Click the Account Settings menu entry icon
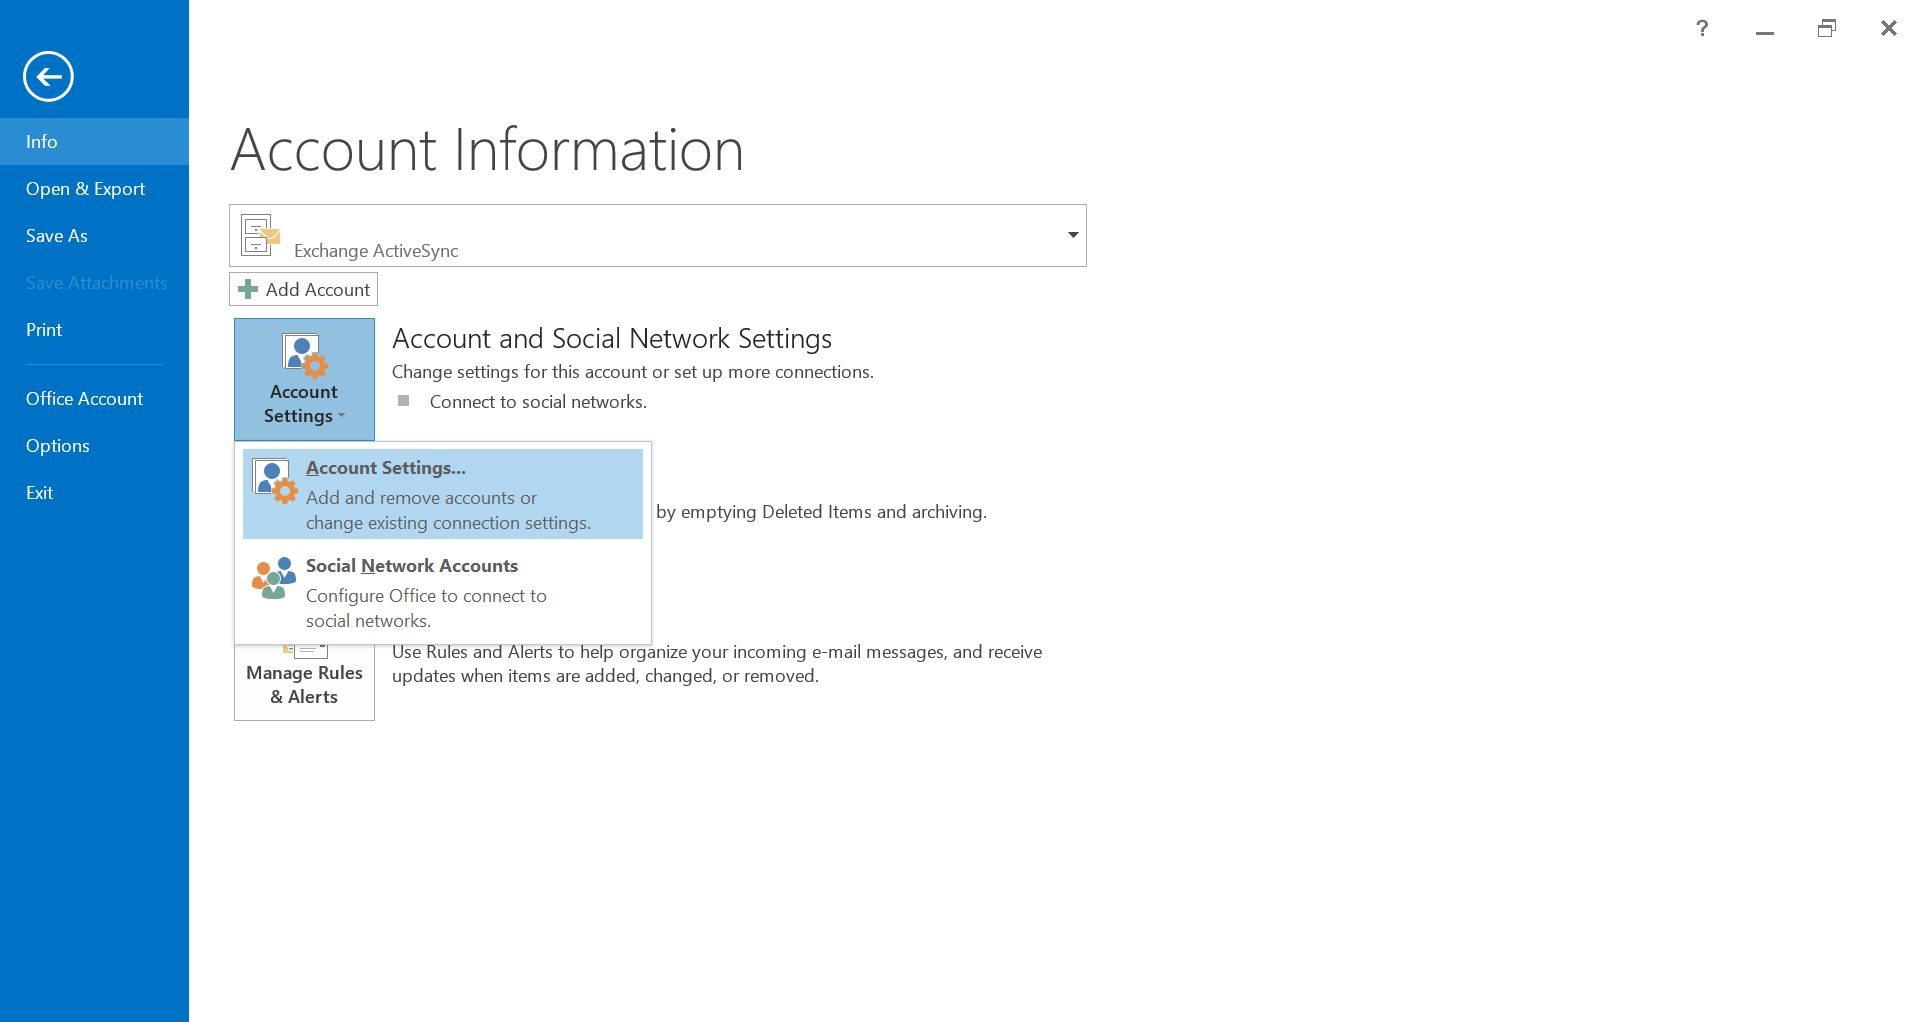Viewport: 1920px width, 1022px height. [x=274, y=481]
